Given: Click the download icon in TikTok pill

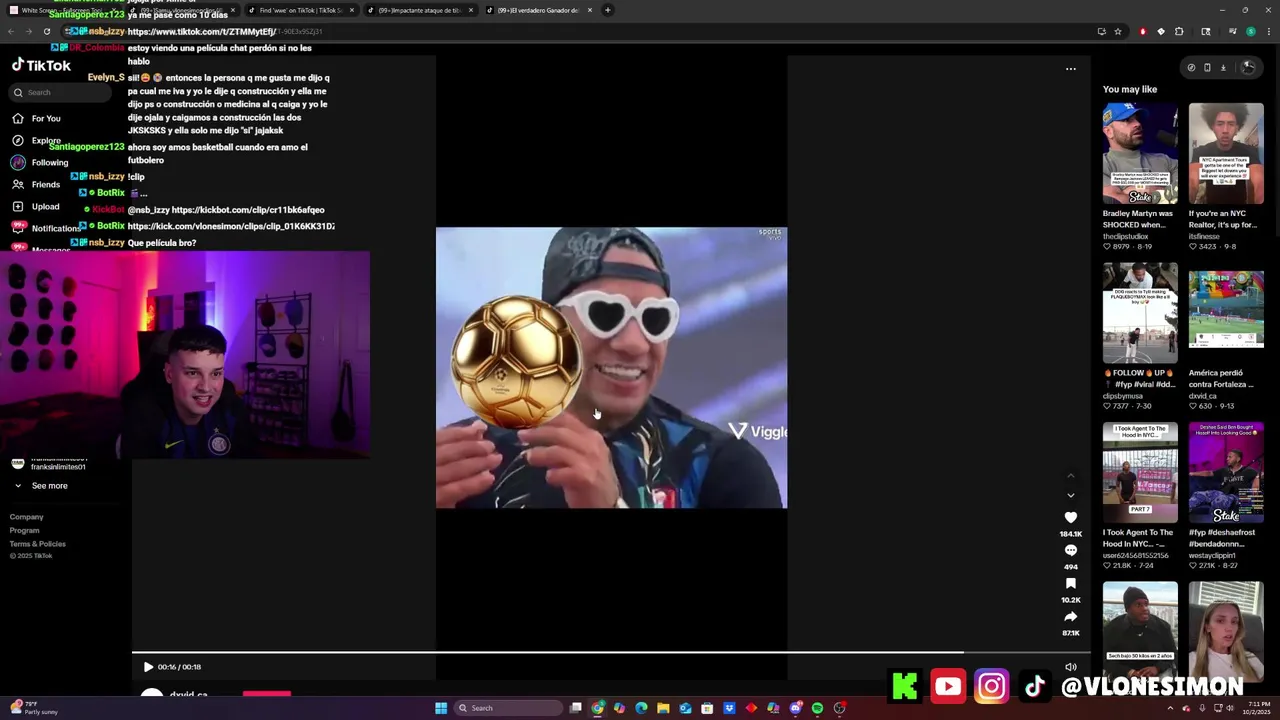Looking at the screenshot, I should (1223, 68).
